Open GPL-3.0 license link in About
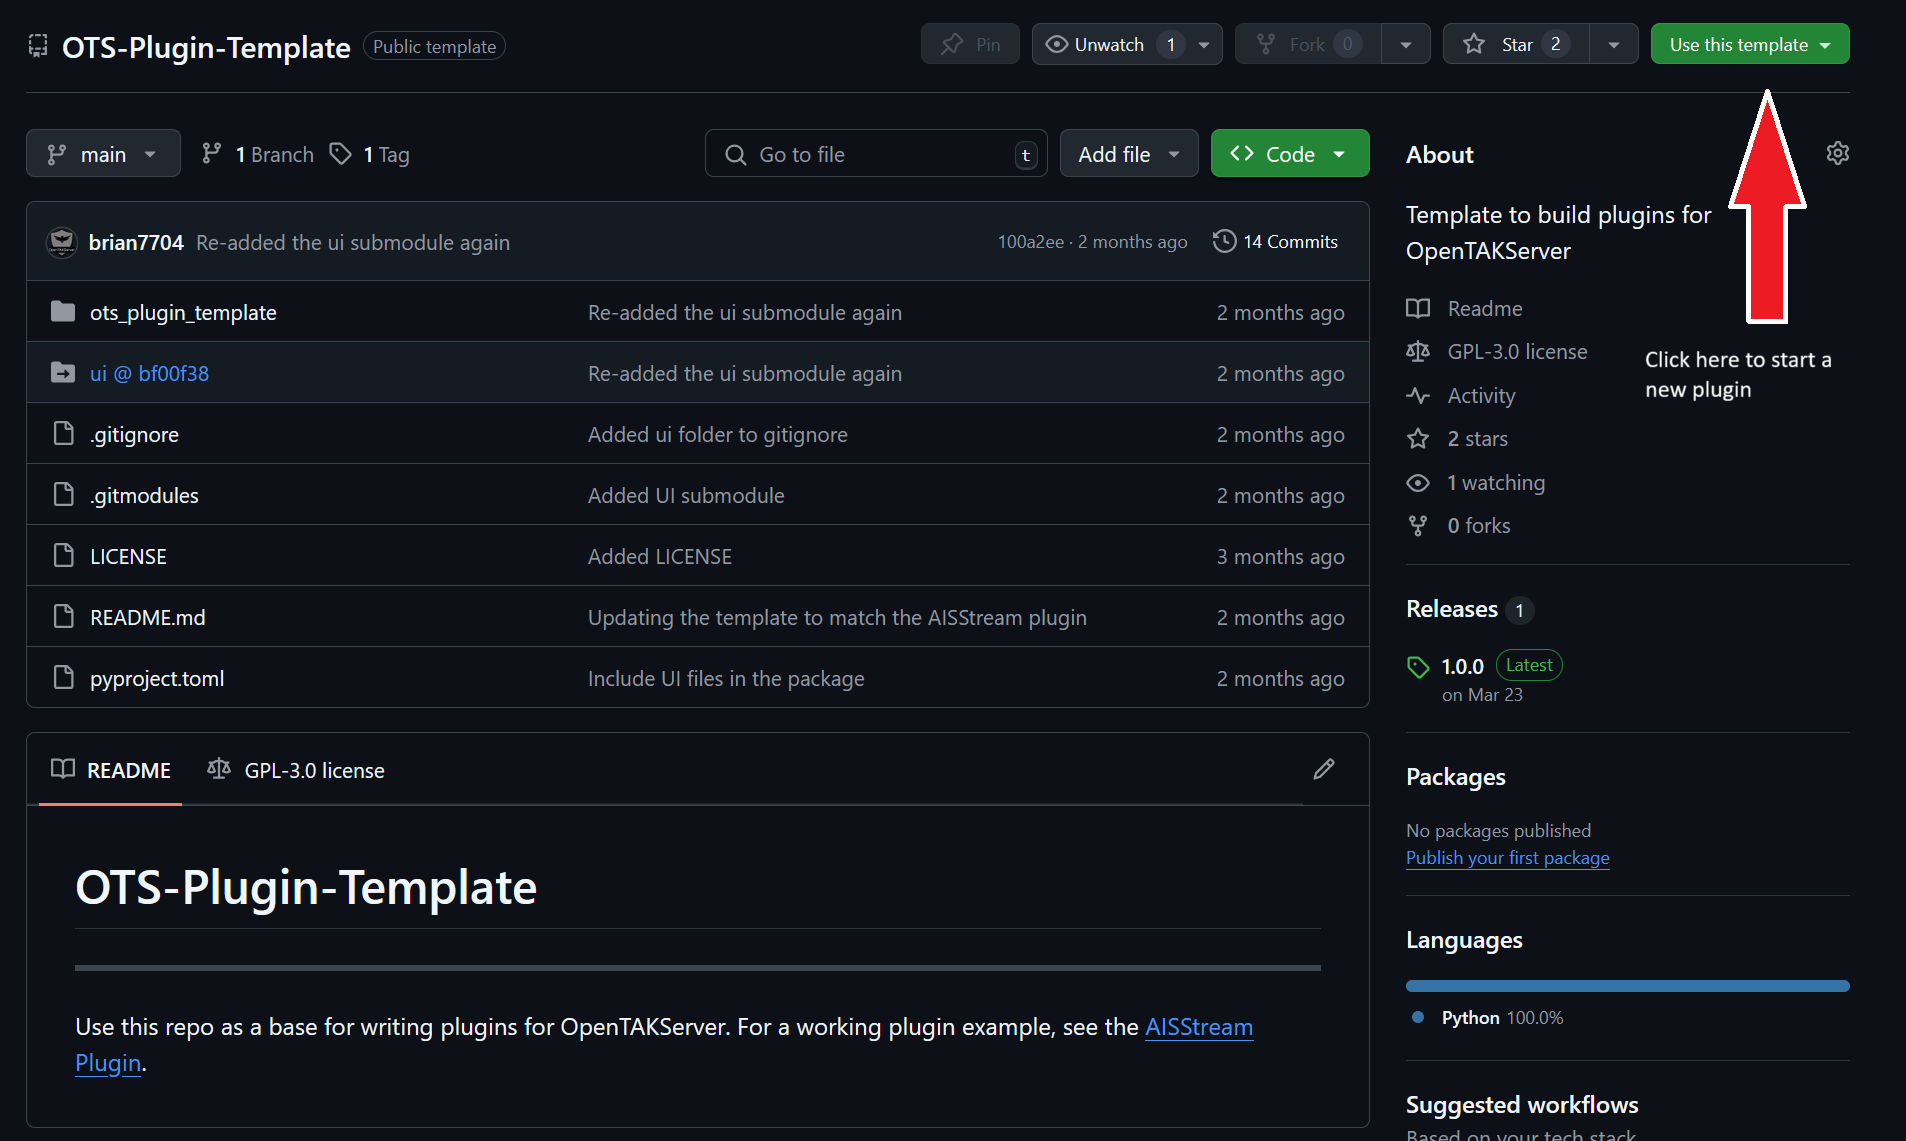The width and height of the screenshot is (1906, 1141). click(1497, 351)
